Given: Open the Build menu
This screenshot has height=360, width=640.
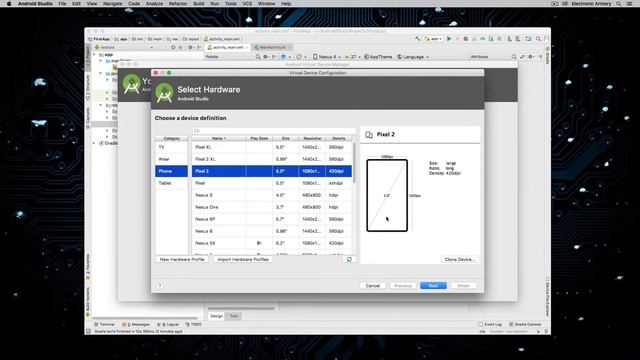Looking at the screenshot, I should [199, 4].
